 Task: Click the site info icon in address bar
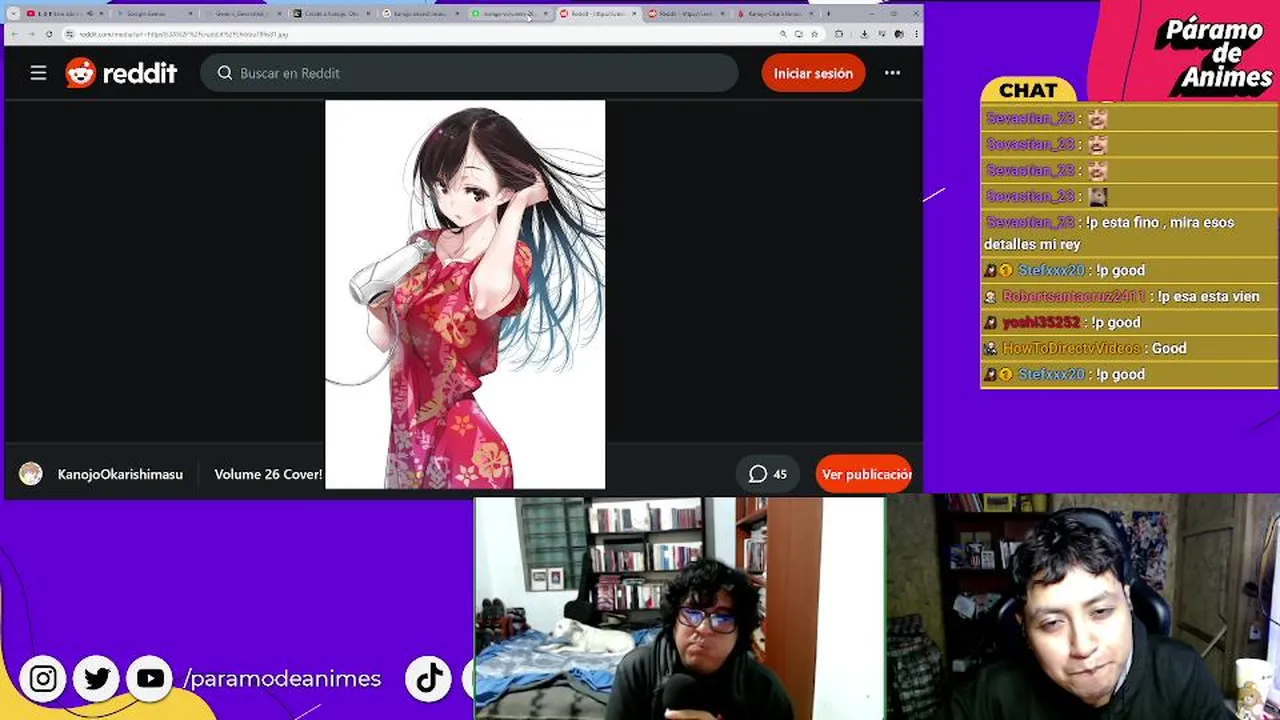pos(69,34)
